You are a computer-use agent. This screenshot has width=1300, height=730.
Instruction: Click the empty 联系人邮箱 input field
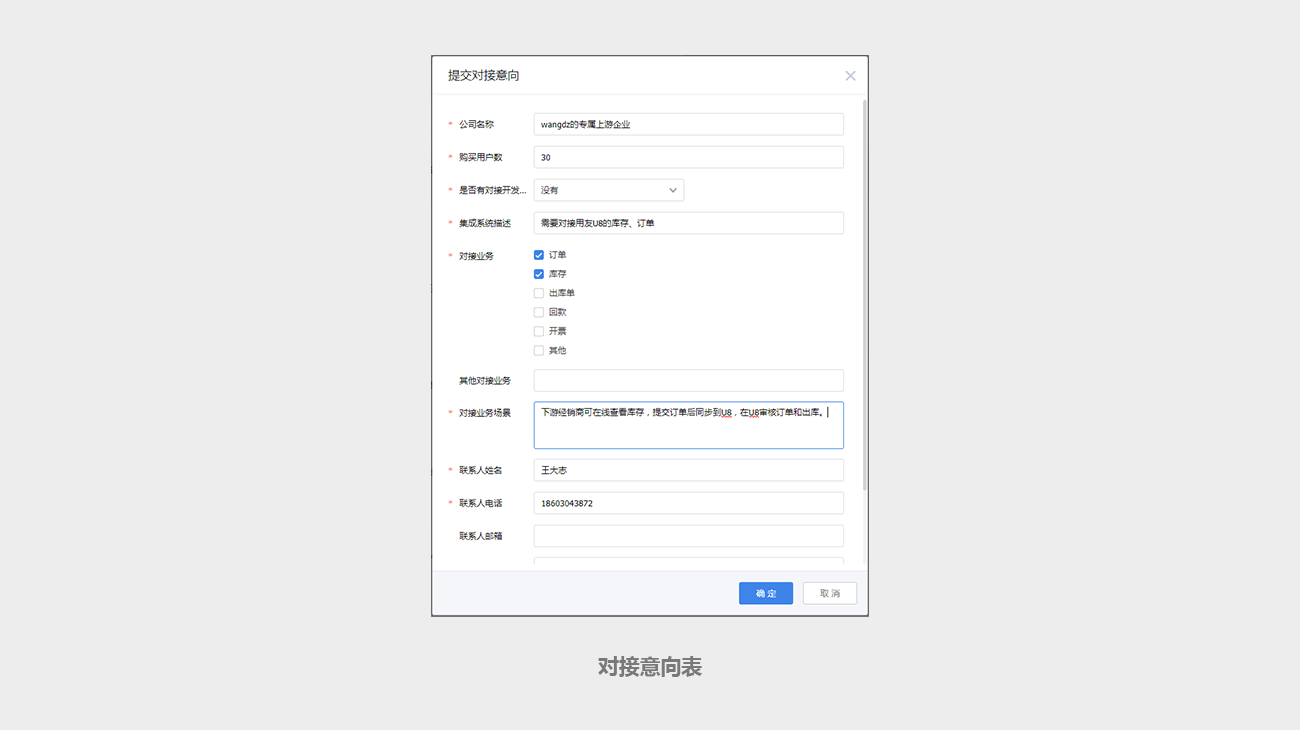(688, 536)
